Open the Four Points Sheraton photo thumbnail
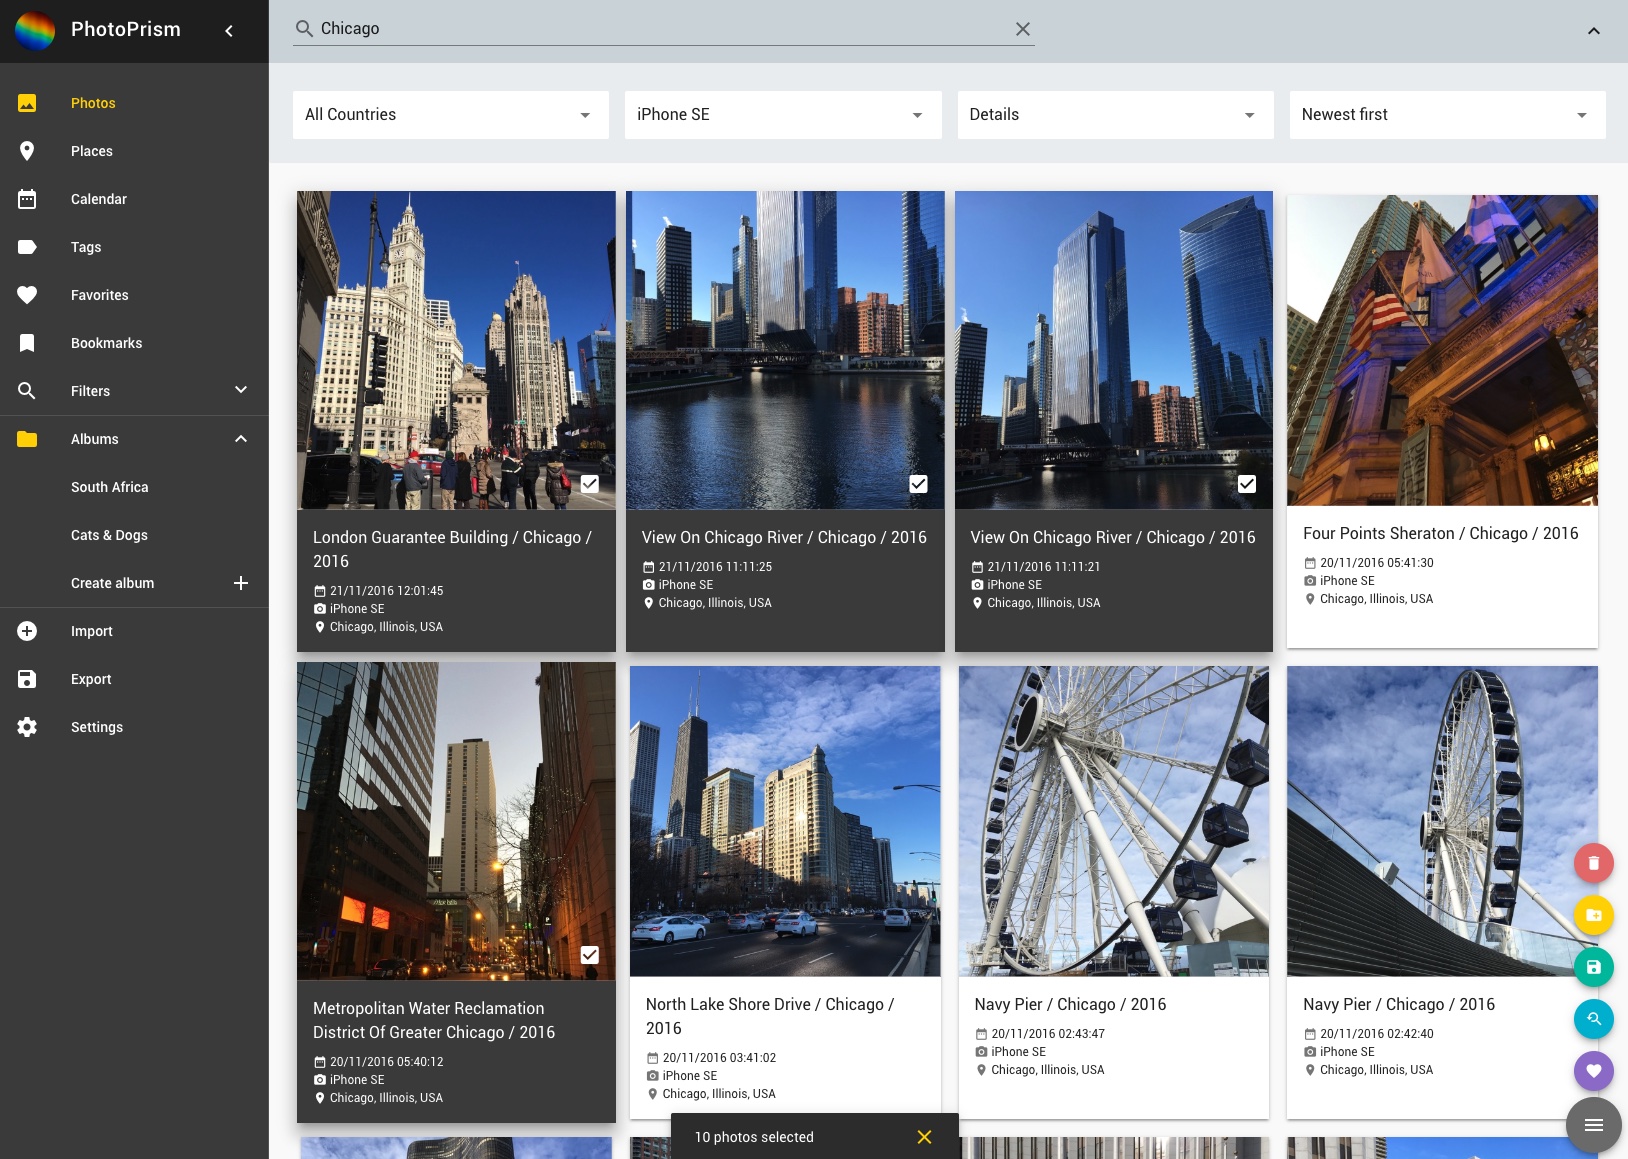 point(1441,350)
